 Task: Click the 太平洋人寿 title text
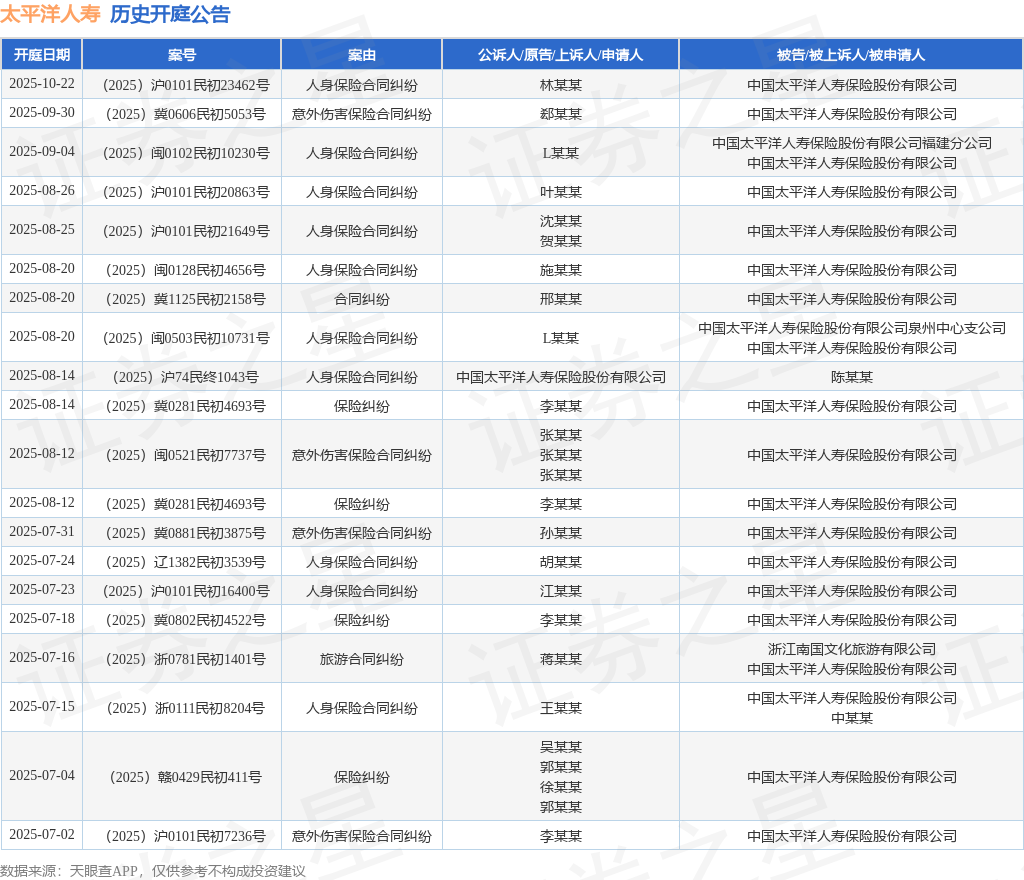pyautogui.click(x=50, y=14)
